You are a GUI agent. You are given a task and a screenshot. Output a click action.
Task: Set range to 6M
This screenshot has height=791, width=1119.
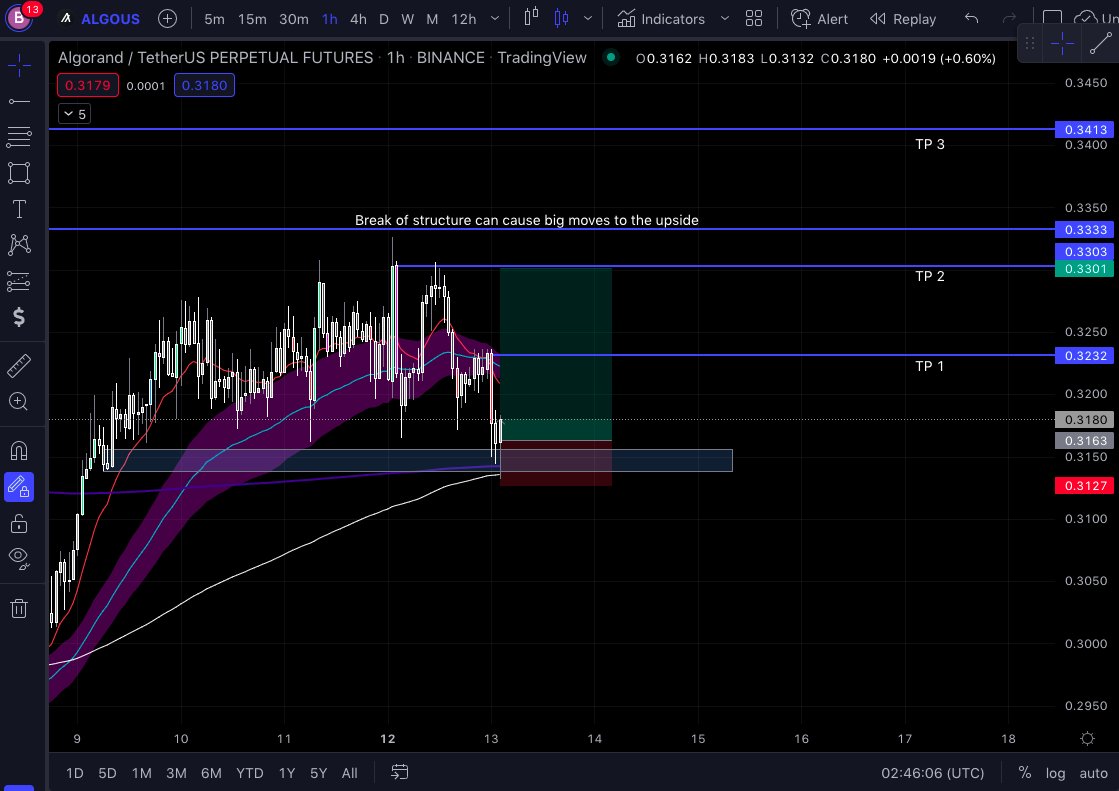[x=211, y=773]
